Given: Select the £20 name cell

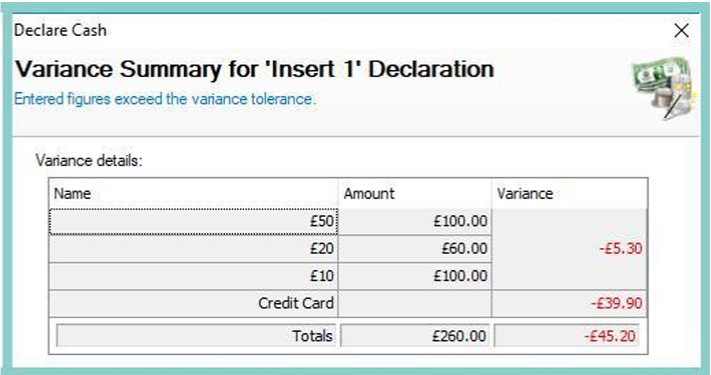Looking at the screenshot, I should (194, 249).
